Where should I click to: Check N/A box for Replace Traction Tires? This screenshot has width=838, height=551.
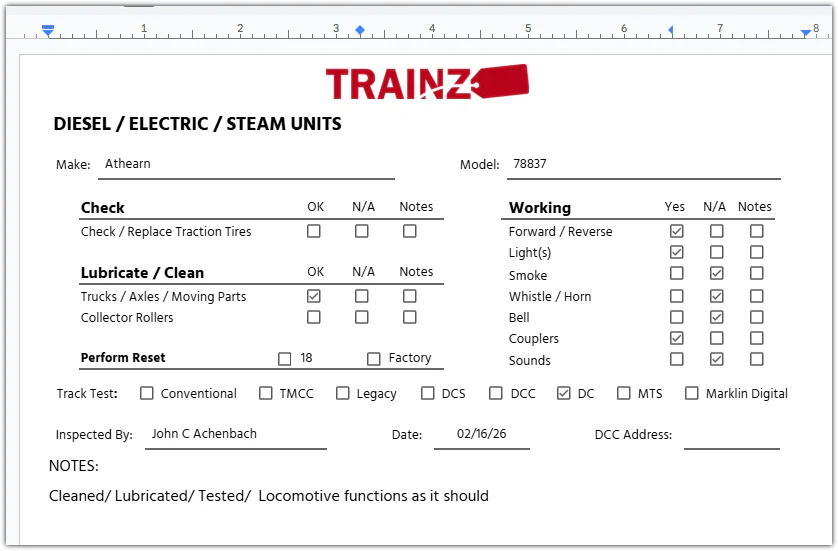click(x=362, y=231)
